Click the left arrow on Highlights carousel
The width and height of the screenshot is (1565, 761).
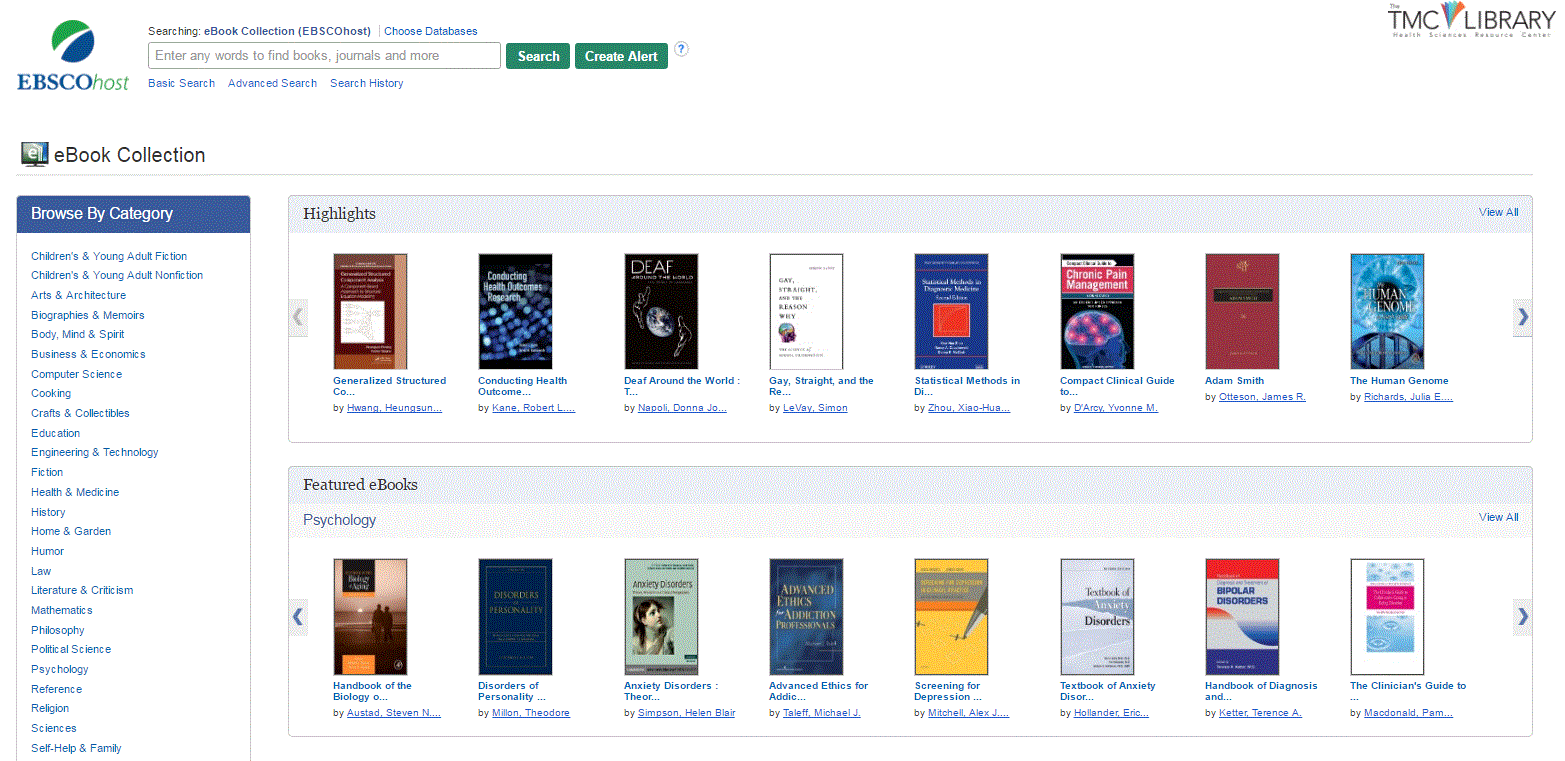coord(297,317)
